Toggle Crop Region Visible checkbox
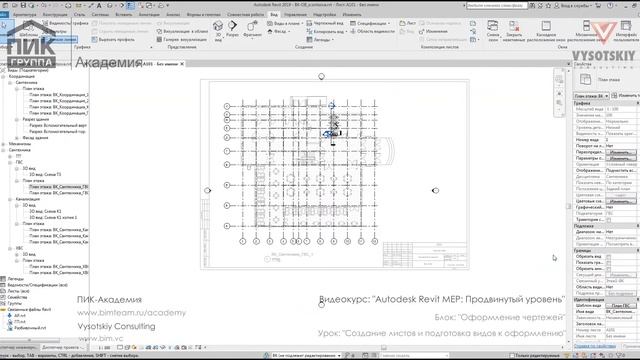The height and width of the screenshot is (360, 640). (x=609, y=263)
